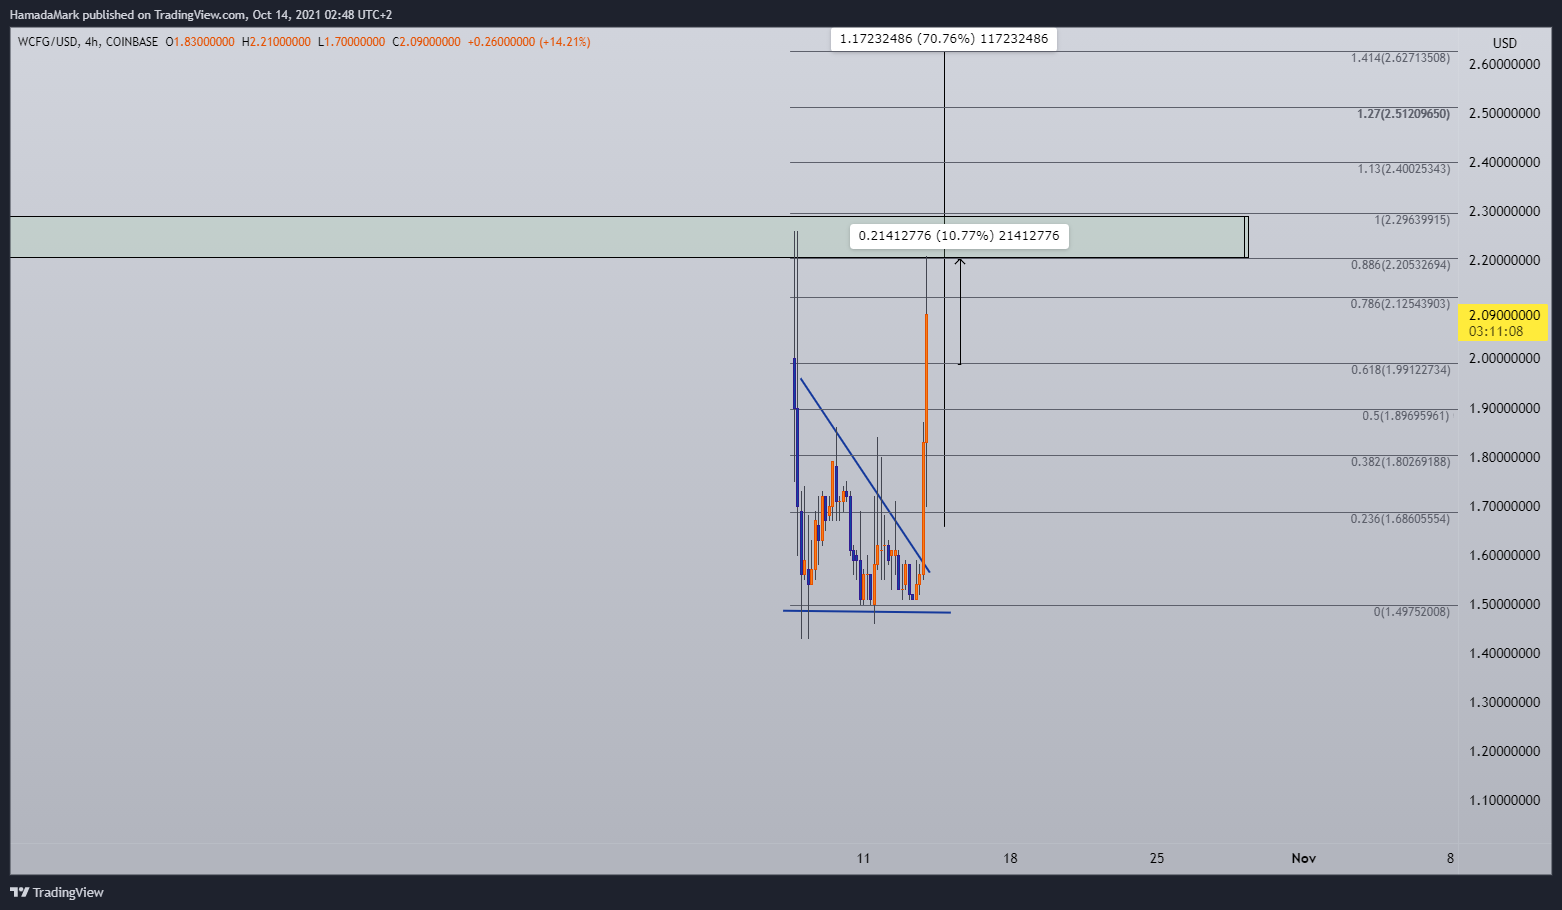Click price axis label 2.30000000
1562x910 pixels.
1504,212
